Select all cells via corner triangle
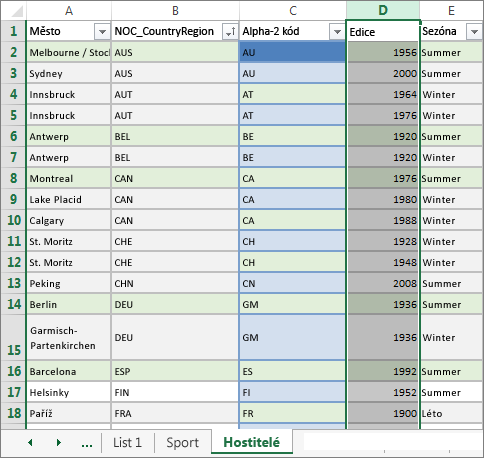 pyautogui.click(x=16, y=11)
